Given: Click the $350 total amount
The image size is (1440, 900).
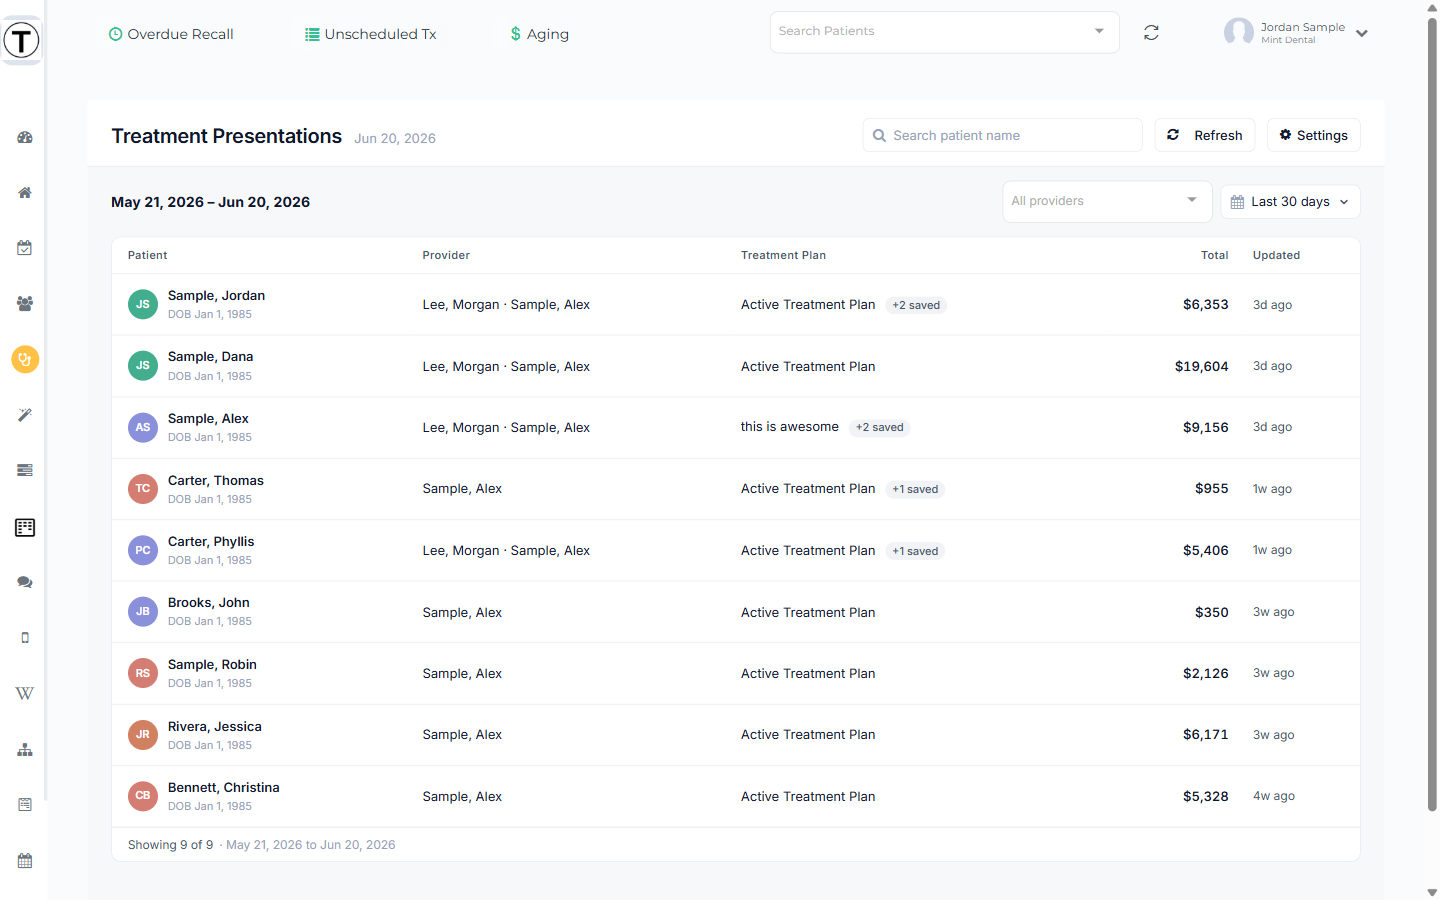Looking at the screenshot, I should tap(1211, 612).
